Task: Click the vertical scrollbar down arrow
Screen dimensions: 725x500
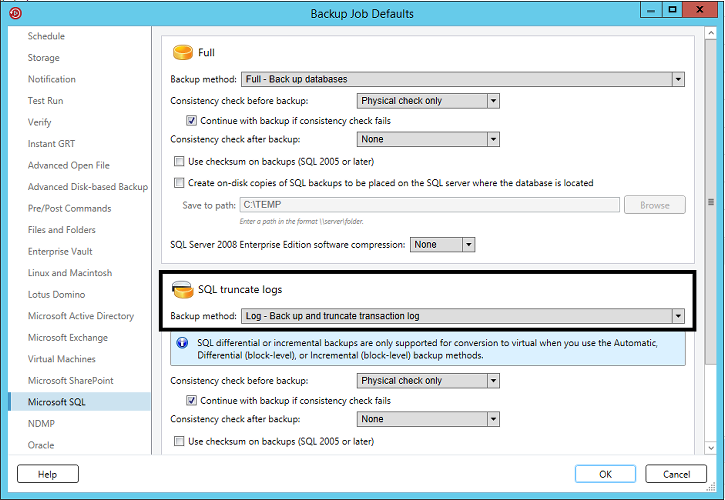Action: (711, 447)
